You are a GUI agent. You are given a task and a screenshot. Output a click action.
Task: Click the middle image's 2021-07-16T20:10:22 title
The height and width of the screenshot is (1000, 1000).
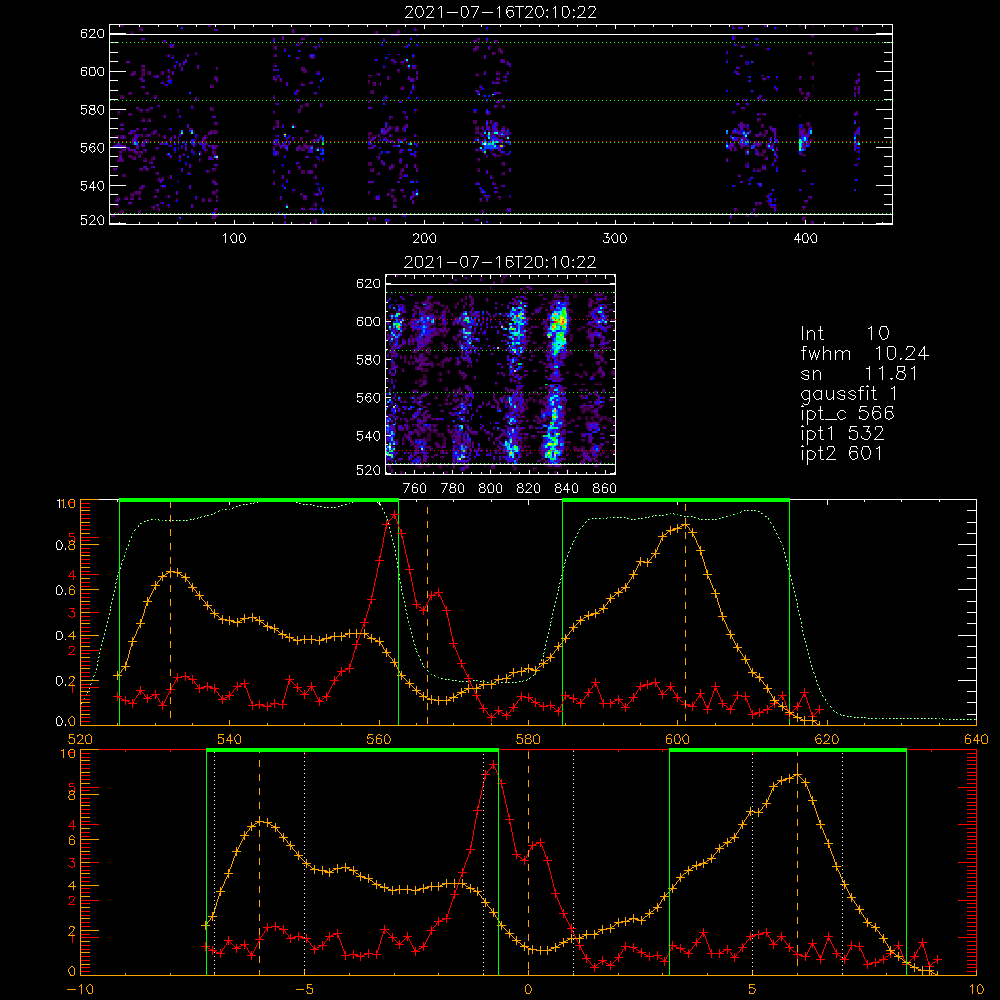tap(500, 262)
